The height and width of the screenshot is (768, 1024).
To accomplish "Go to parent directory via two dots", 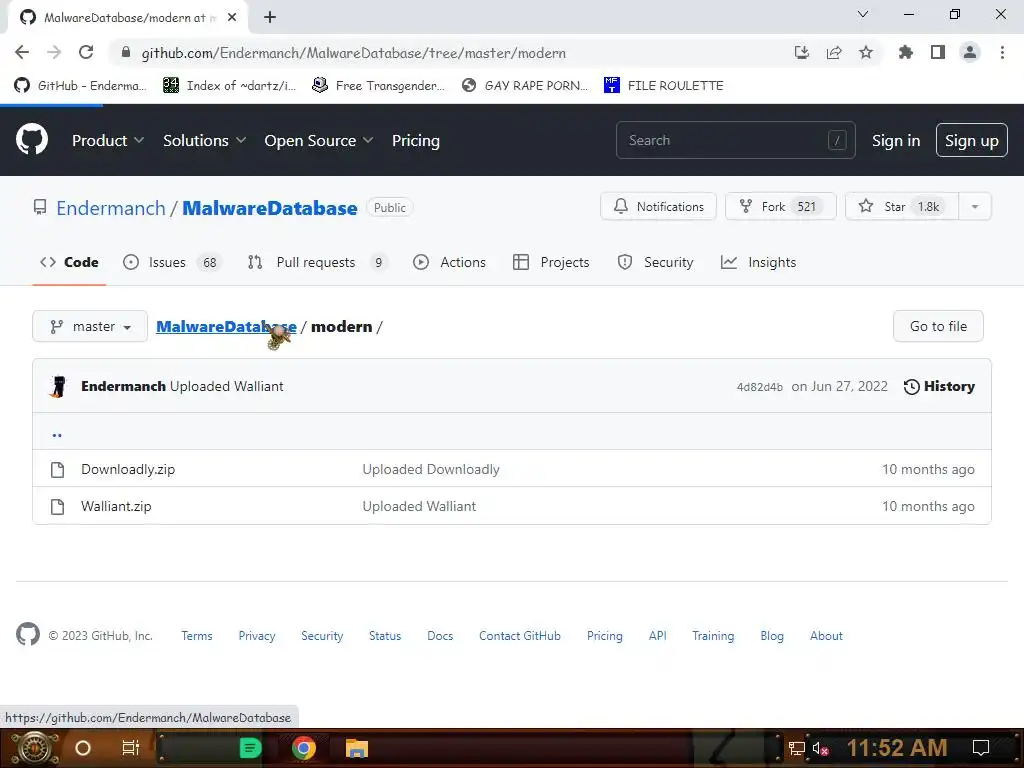I will point(57,433).
